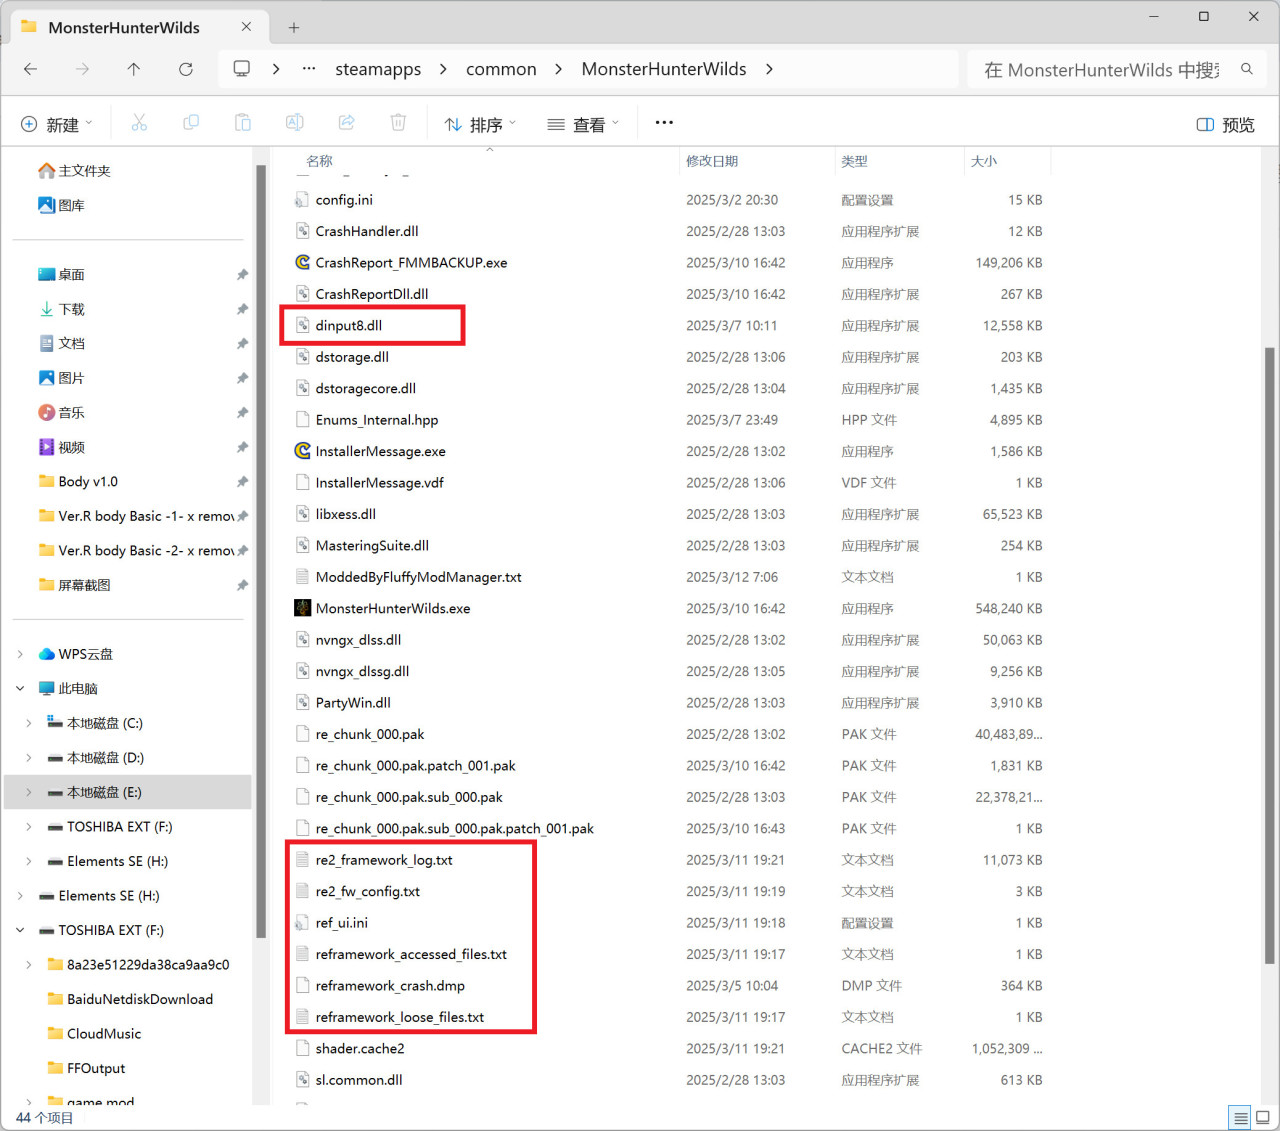
Task: Open the three-dot more options menu
Action: tap(664, 123)
